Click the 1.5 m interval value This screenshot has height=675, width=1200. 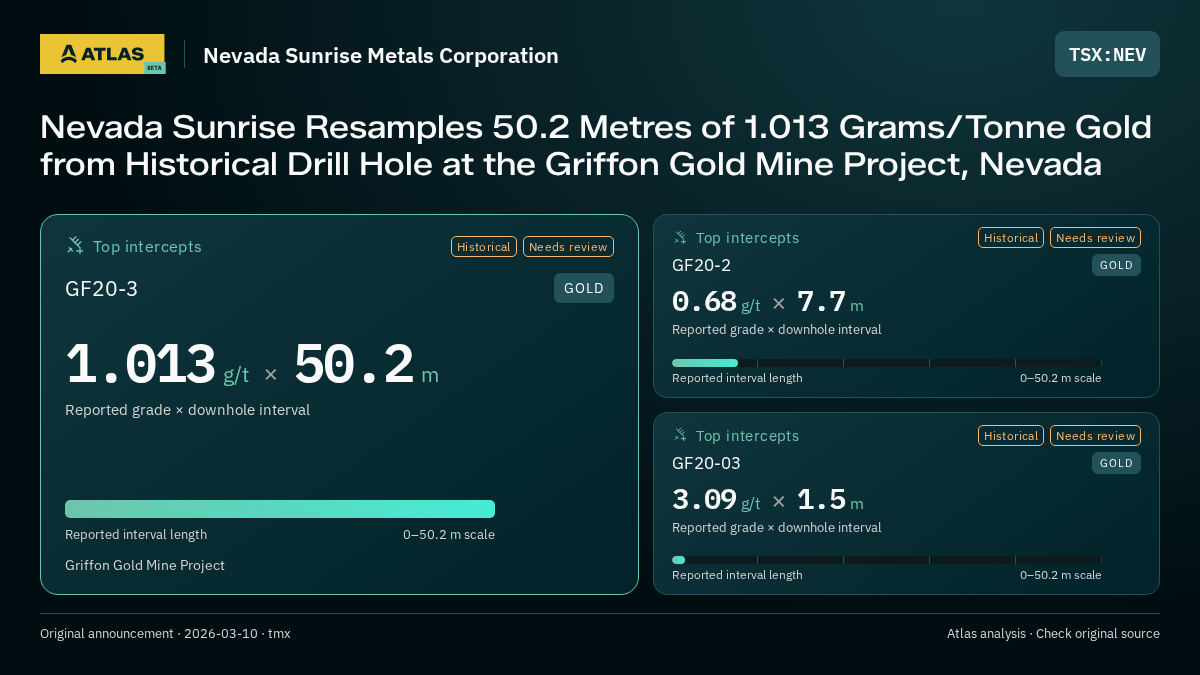830,500
